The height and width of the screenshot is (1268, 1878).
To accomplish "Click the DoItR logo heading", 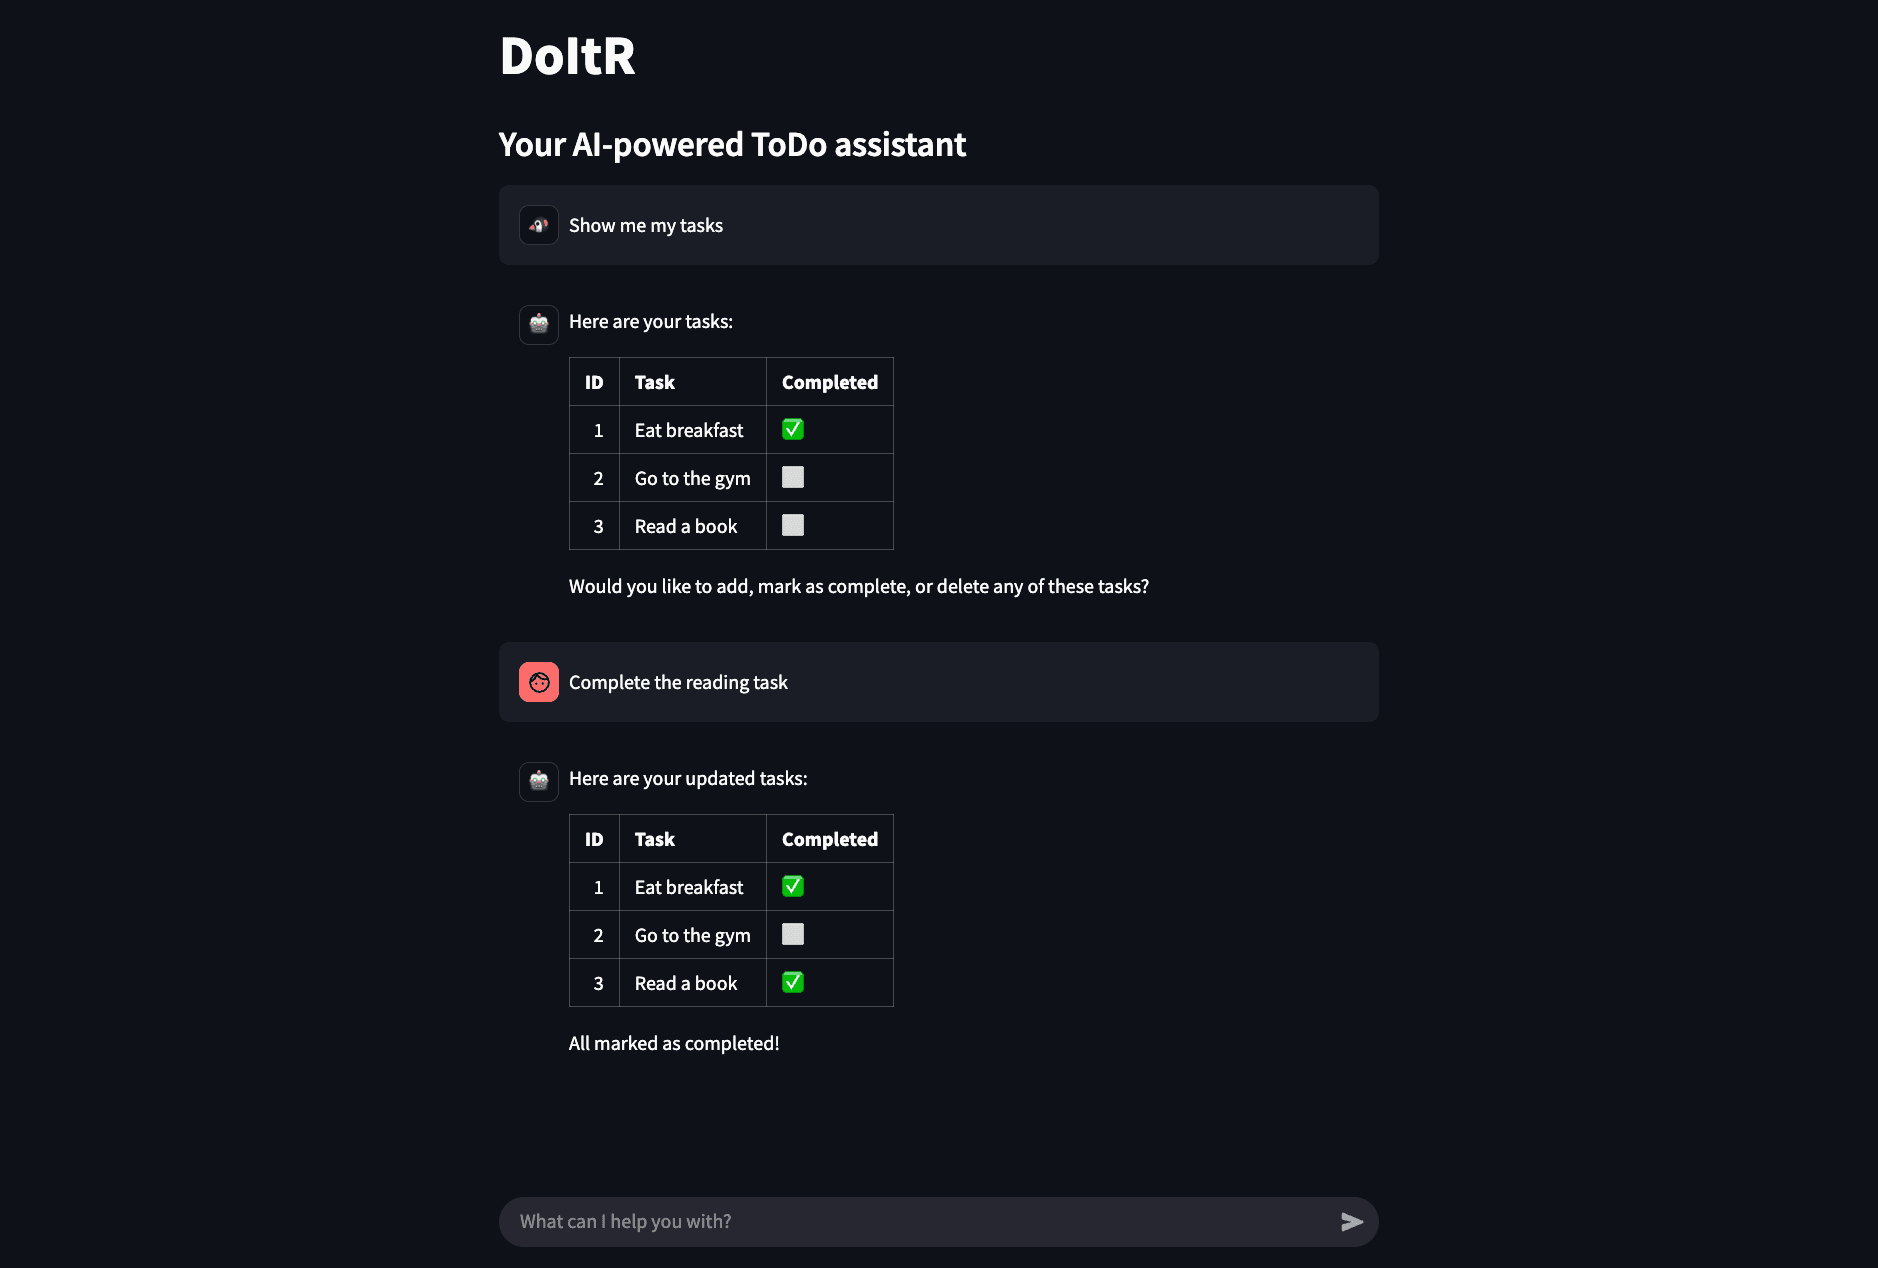I will [567, 57].
